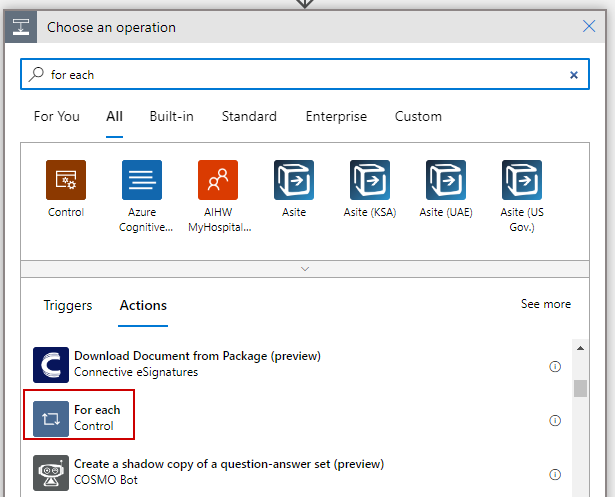Clear the search box with the X
The height and width of the screenshot is (497, 615).
click(x=574, y=75)
